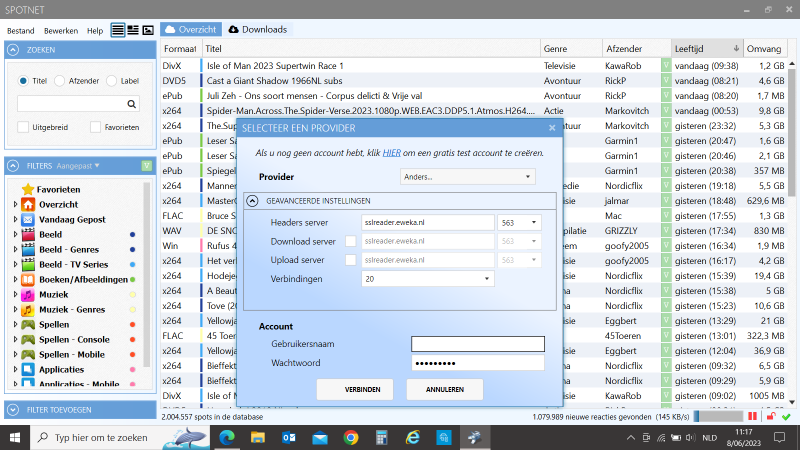Screen dimensions: 800x450
Task: Enable the Uitgebreid checkbox
Action: point(24,127)
